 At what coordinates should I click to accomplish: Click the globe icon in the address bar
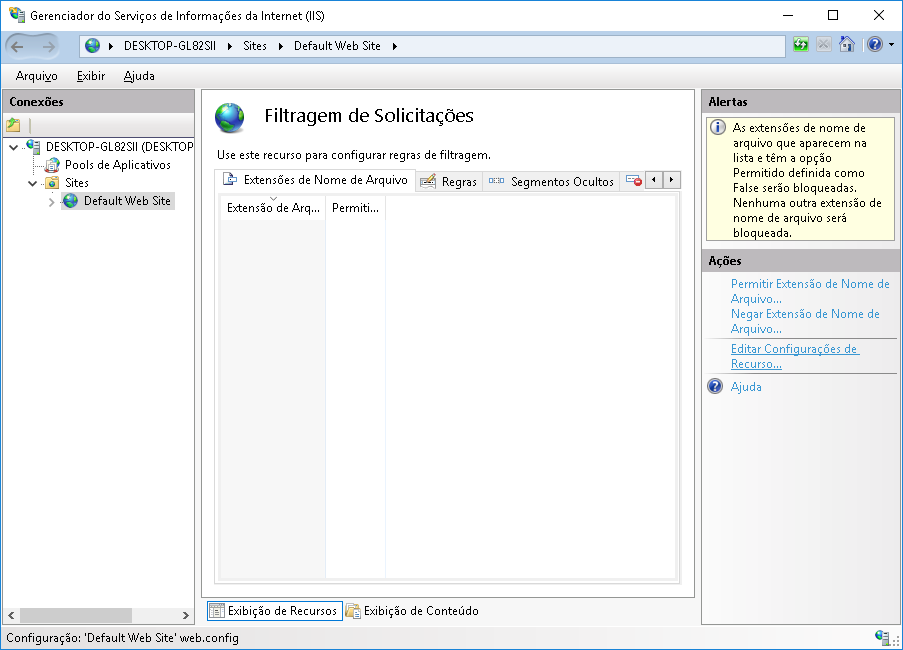coord(92,46)
